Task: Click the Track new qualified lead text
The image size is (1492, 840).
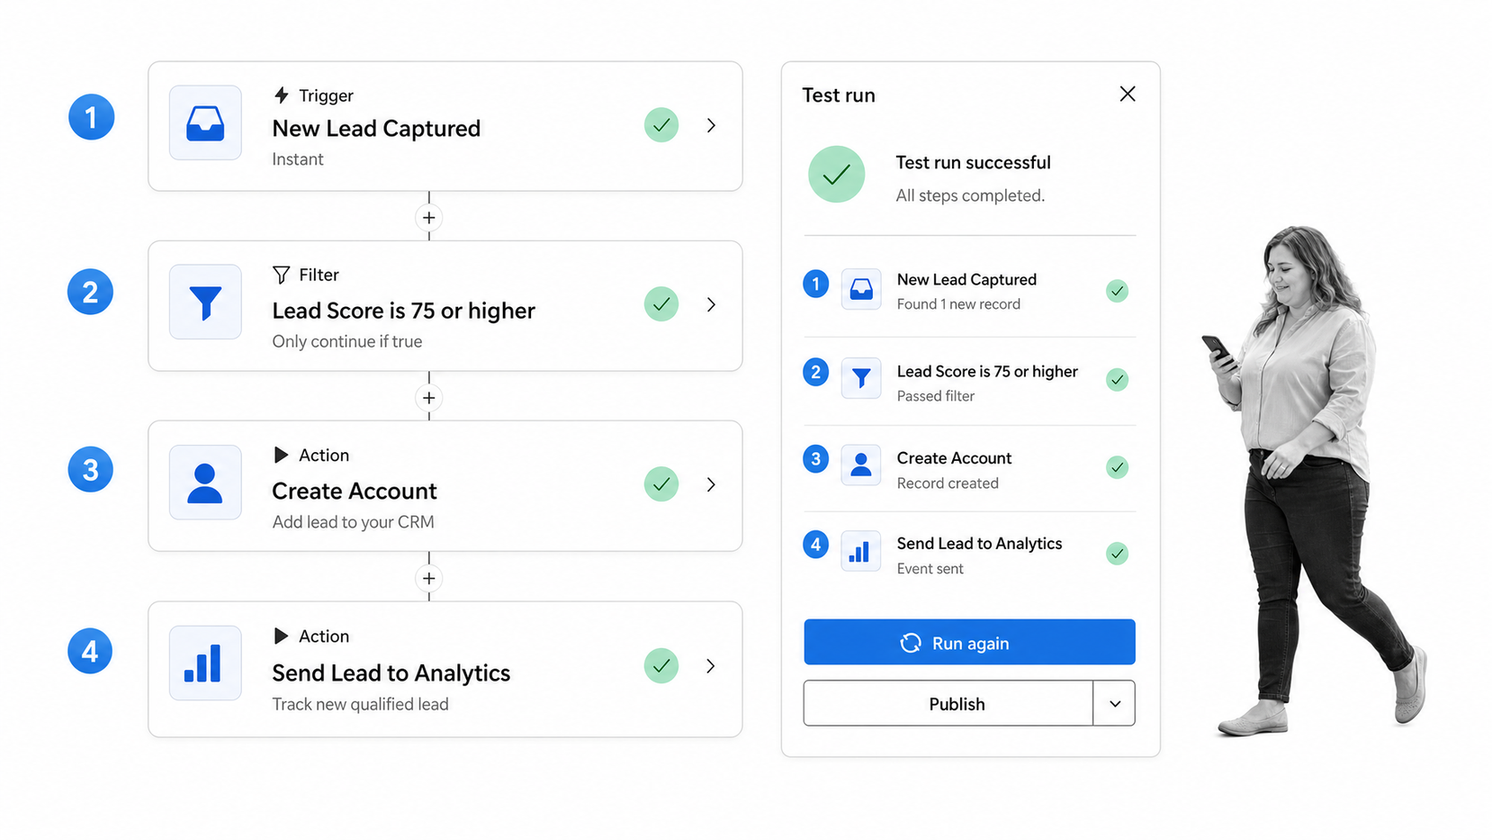Action: coord(360,704)
